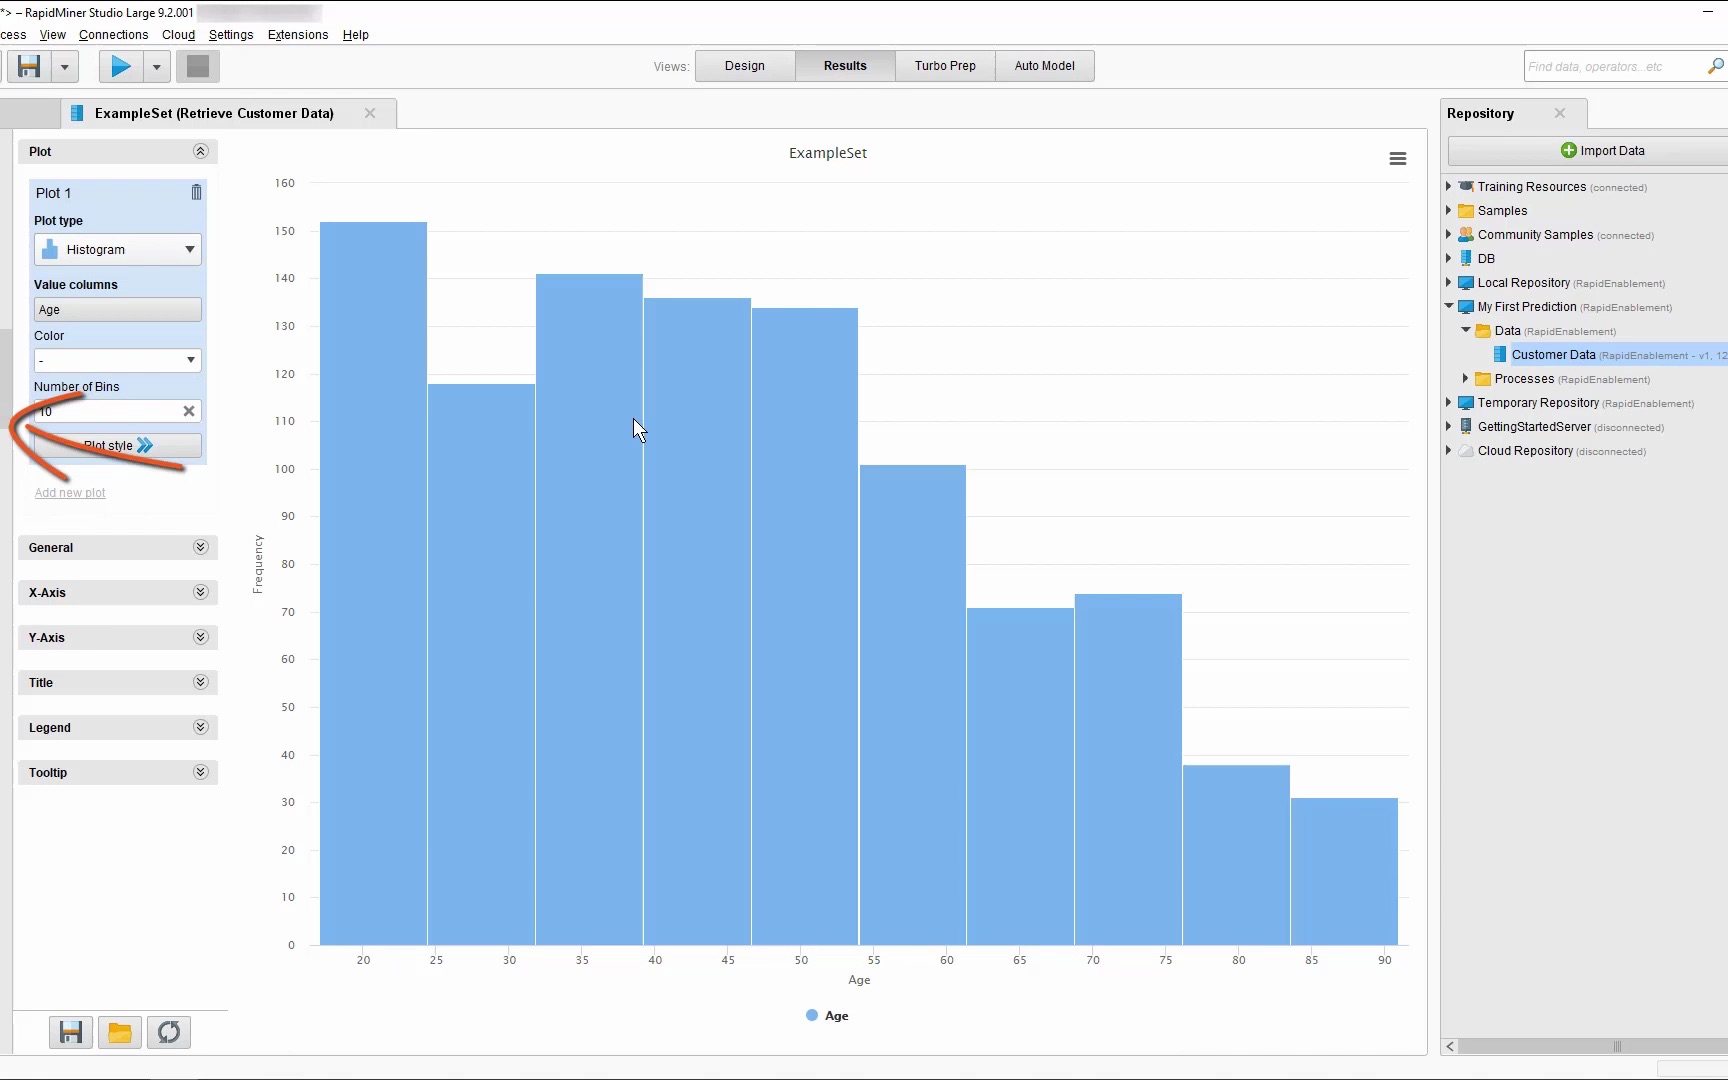
Task: Load chart configuration with folder icon
Action: [120, 1032]
